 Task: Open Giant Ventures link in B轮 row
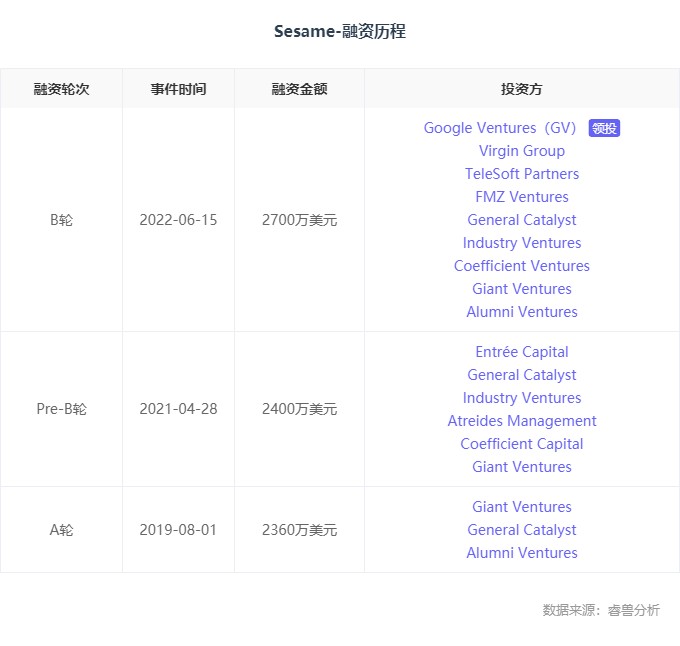[x=522, y=289]
